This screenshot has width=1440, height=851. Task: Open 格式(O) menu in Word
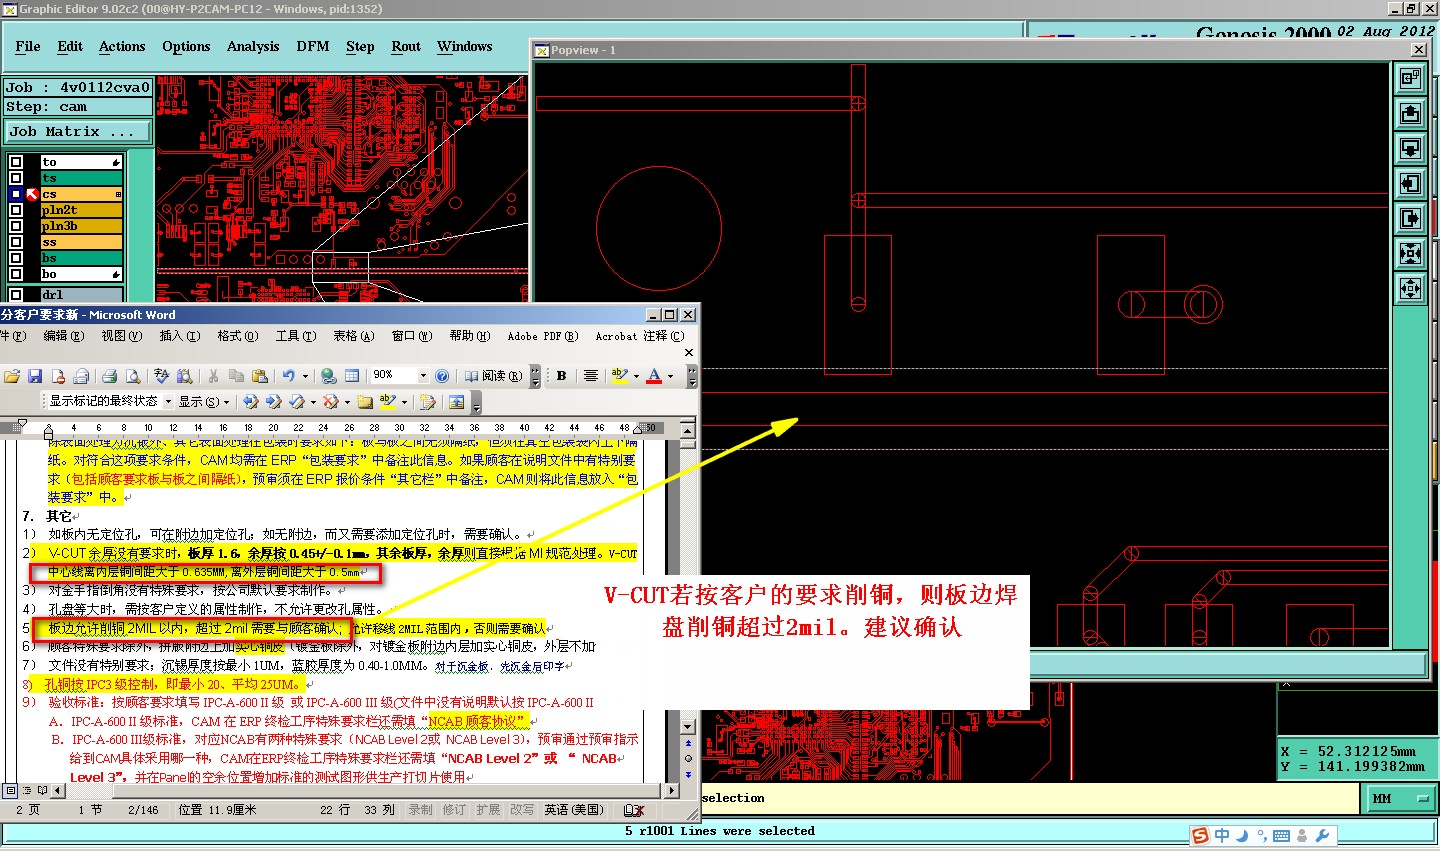click(x=238, y=336)
